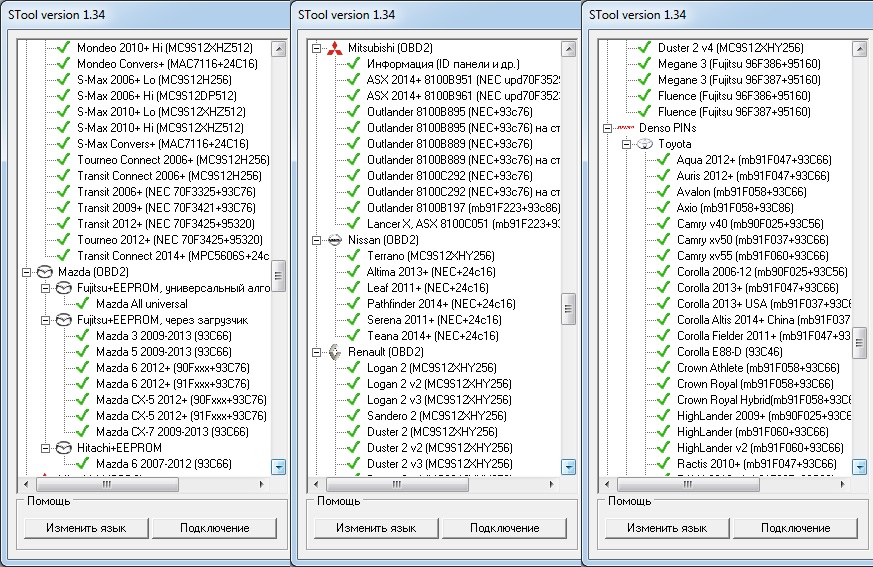Viewport: 873px width, 567px height.
Task: Click Изменить язык in left window
Action: click(86, 528)
